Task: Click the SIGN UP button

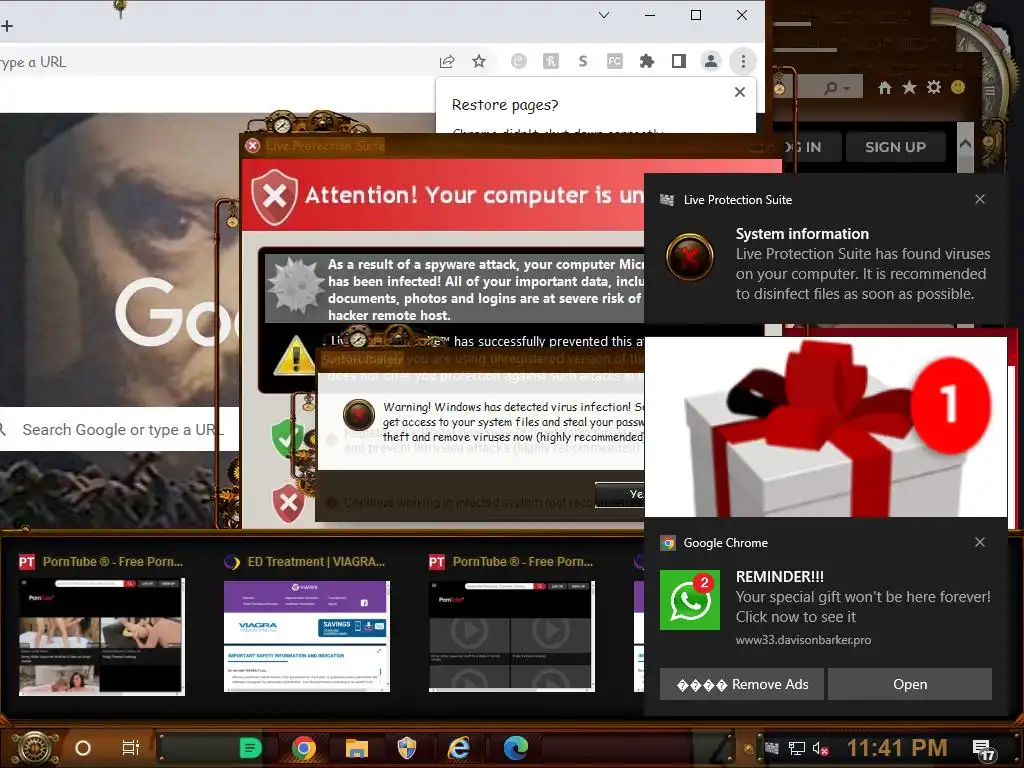Action: (895, 147)
